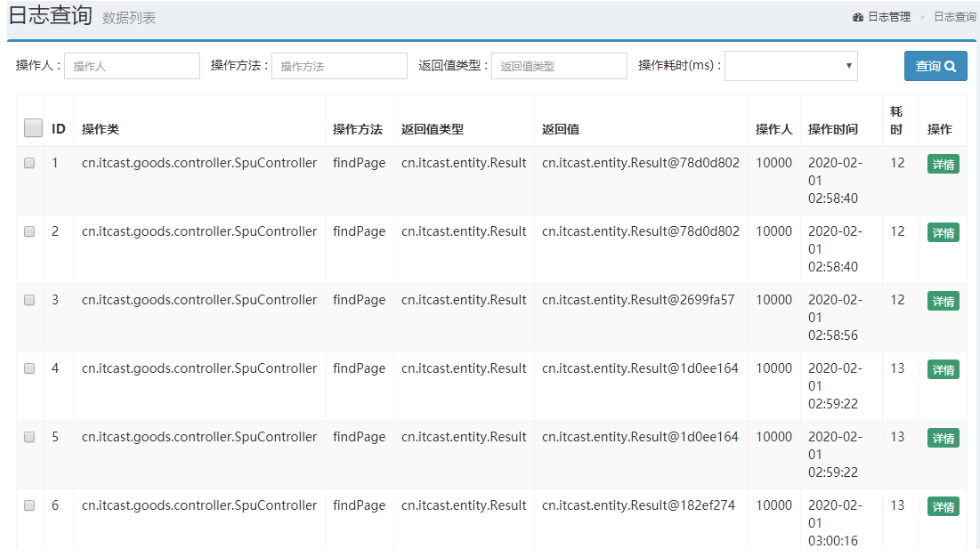
Task: Click the 操作类 column header
Action: [100, 129]
